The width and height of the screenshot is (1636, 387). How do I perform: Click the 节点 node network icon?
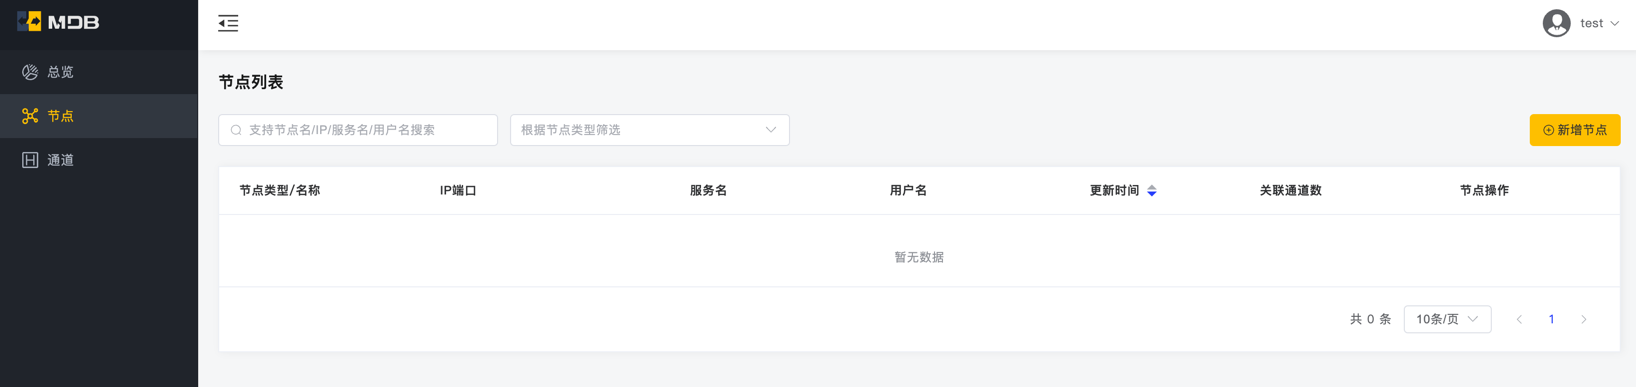30,116
